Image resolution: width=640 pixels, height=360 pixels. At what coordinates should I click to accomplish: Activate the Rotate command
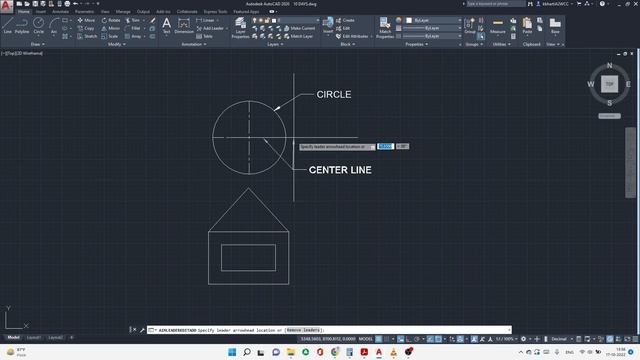[111, 20]
